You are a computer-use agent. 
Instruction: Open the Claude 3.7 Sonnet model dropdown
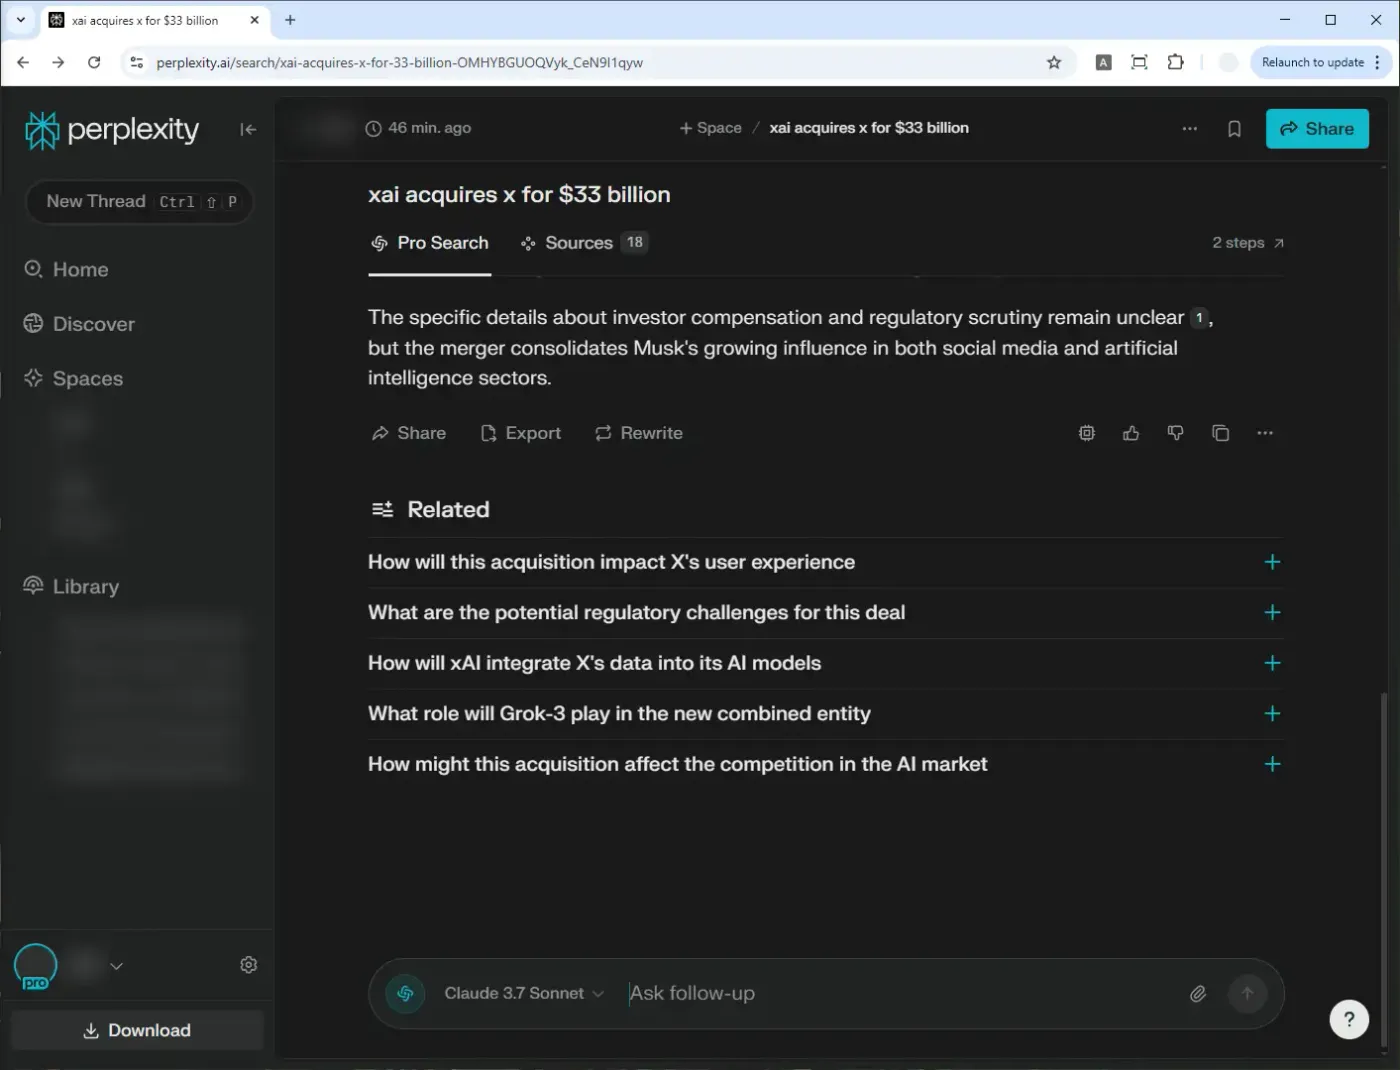(524, 993)
